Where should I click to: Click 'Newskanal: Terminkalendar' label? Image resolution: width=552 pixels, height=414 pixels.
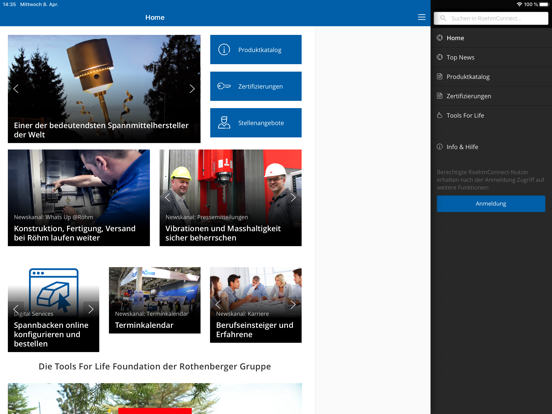[151, 314]
